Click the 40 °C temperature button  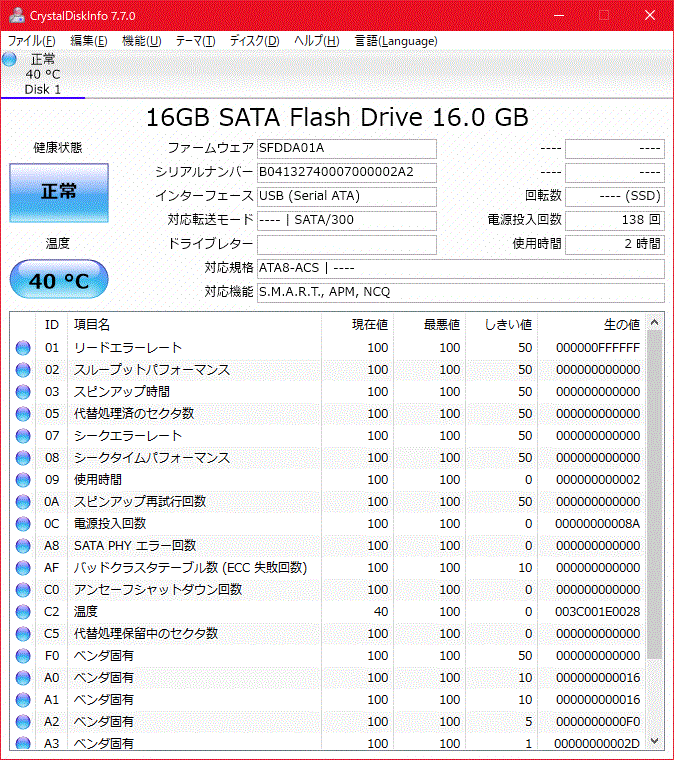pyautogui.click(x=59, y=281)
